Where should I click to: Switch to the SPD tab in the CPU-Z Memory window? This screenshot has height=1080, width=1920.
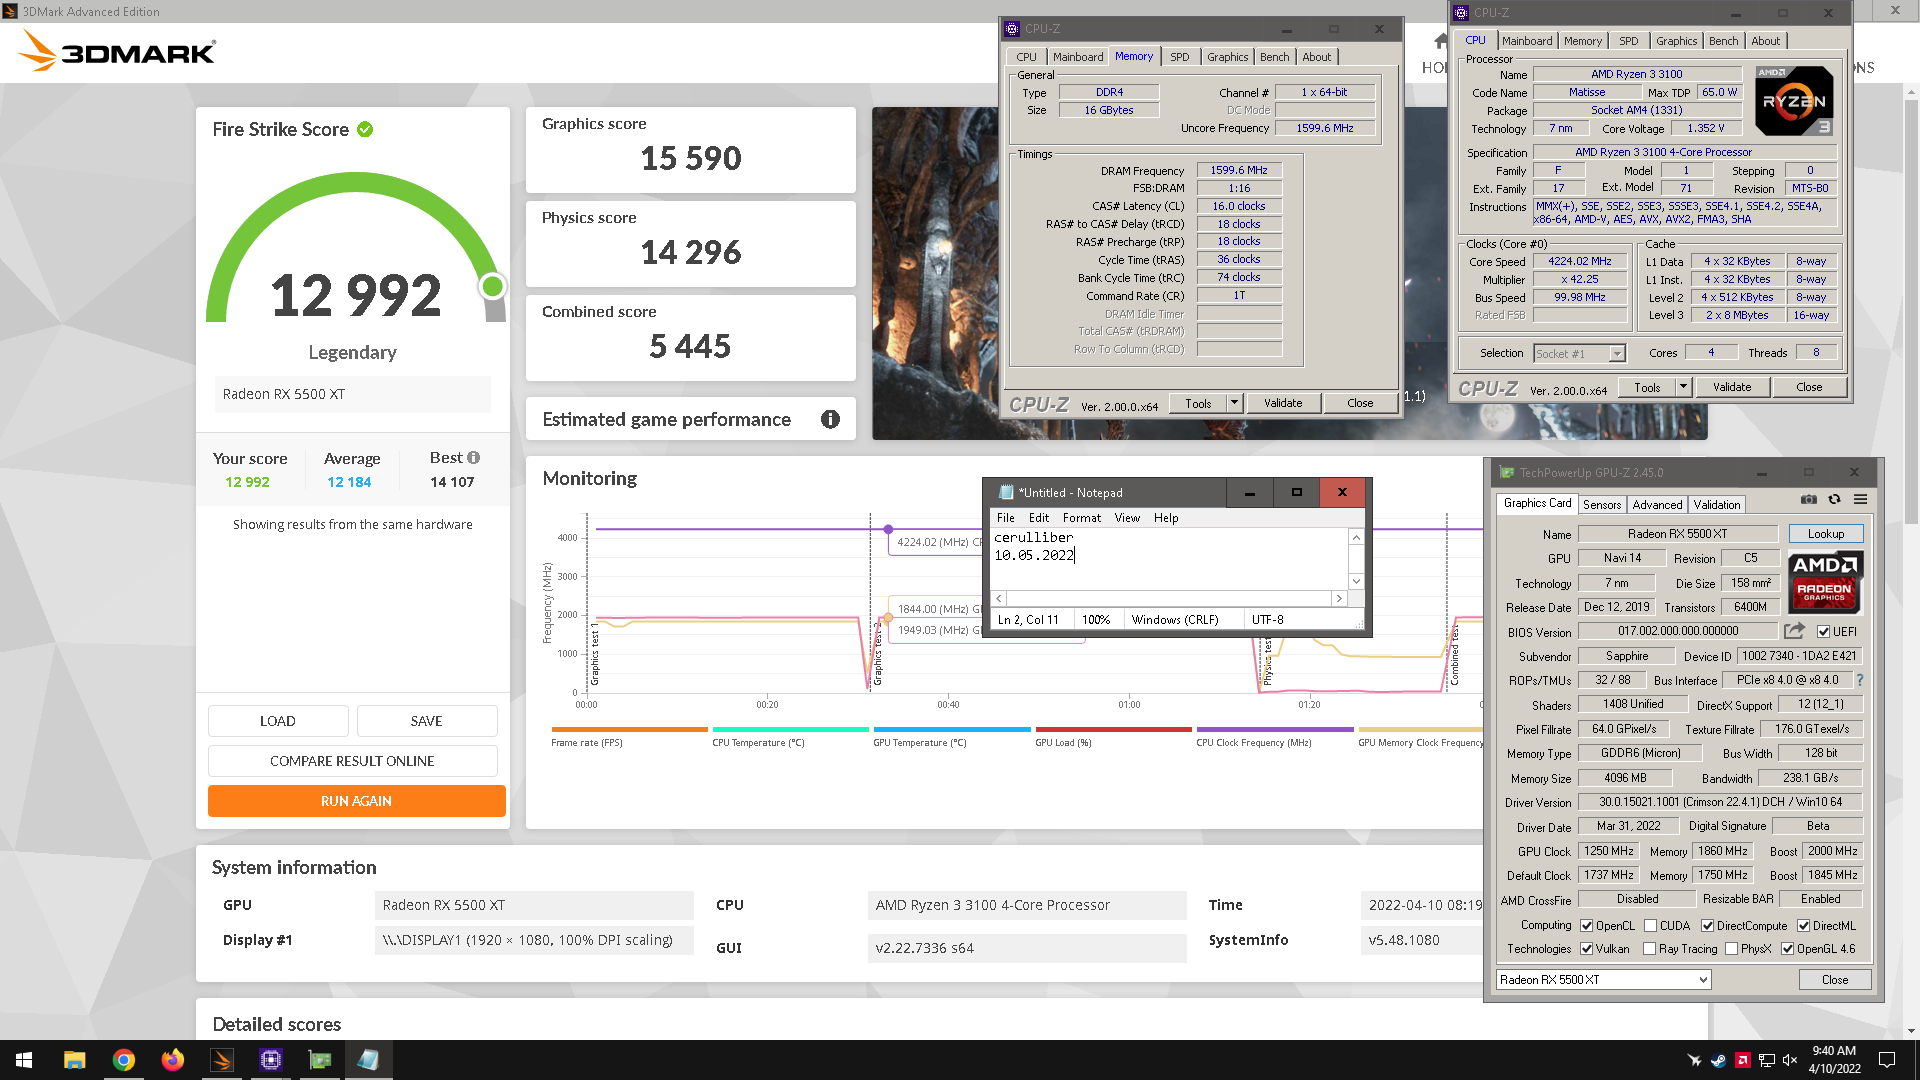click(1180, 57)
